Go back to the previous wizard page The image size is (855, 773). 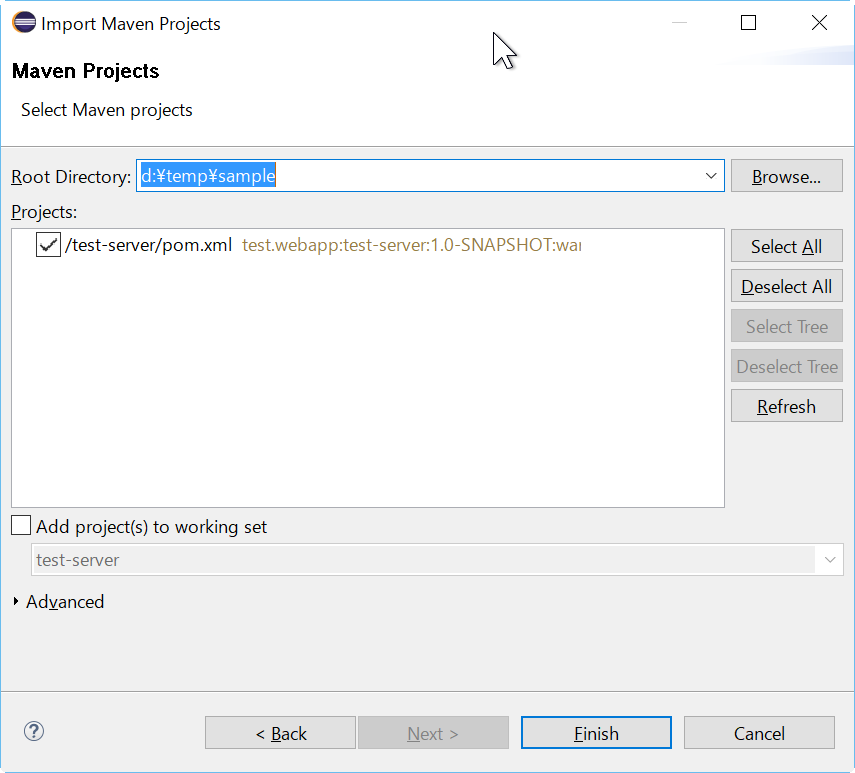279,732
